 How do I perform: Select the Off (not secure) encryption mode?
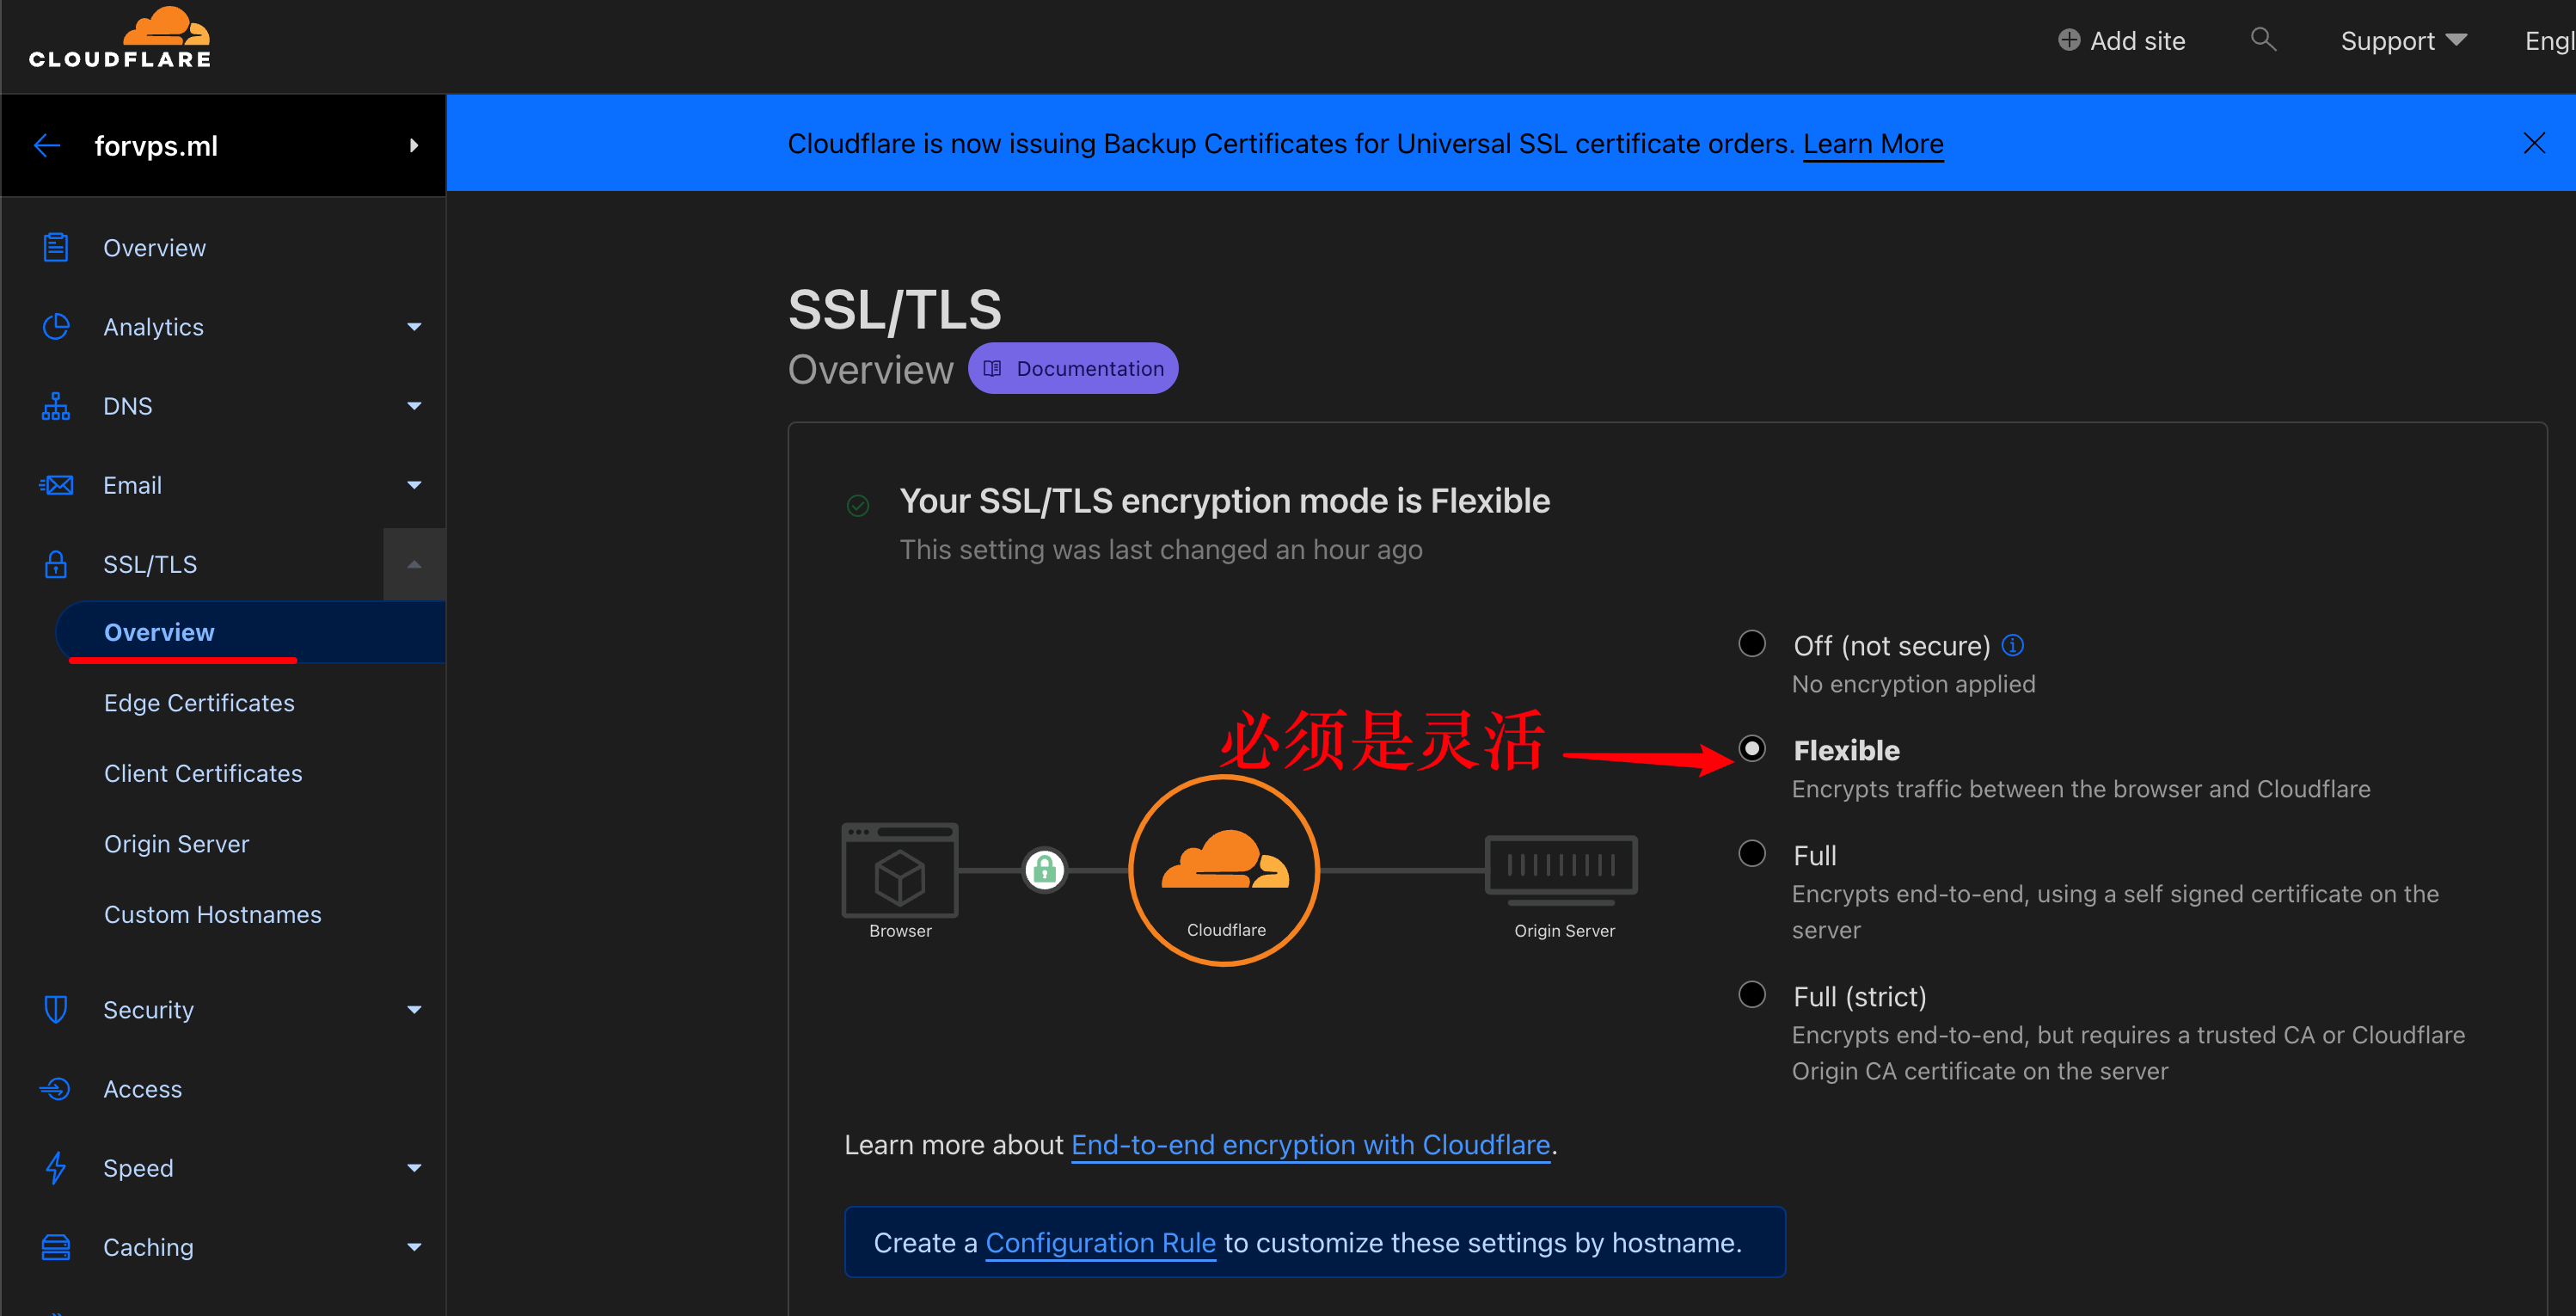(x=1752, y=643)
